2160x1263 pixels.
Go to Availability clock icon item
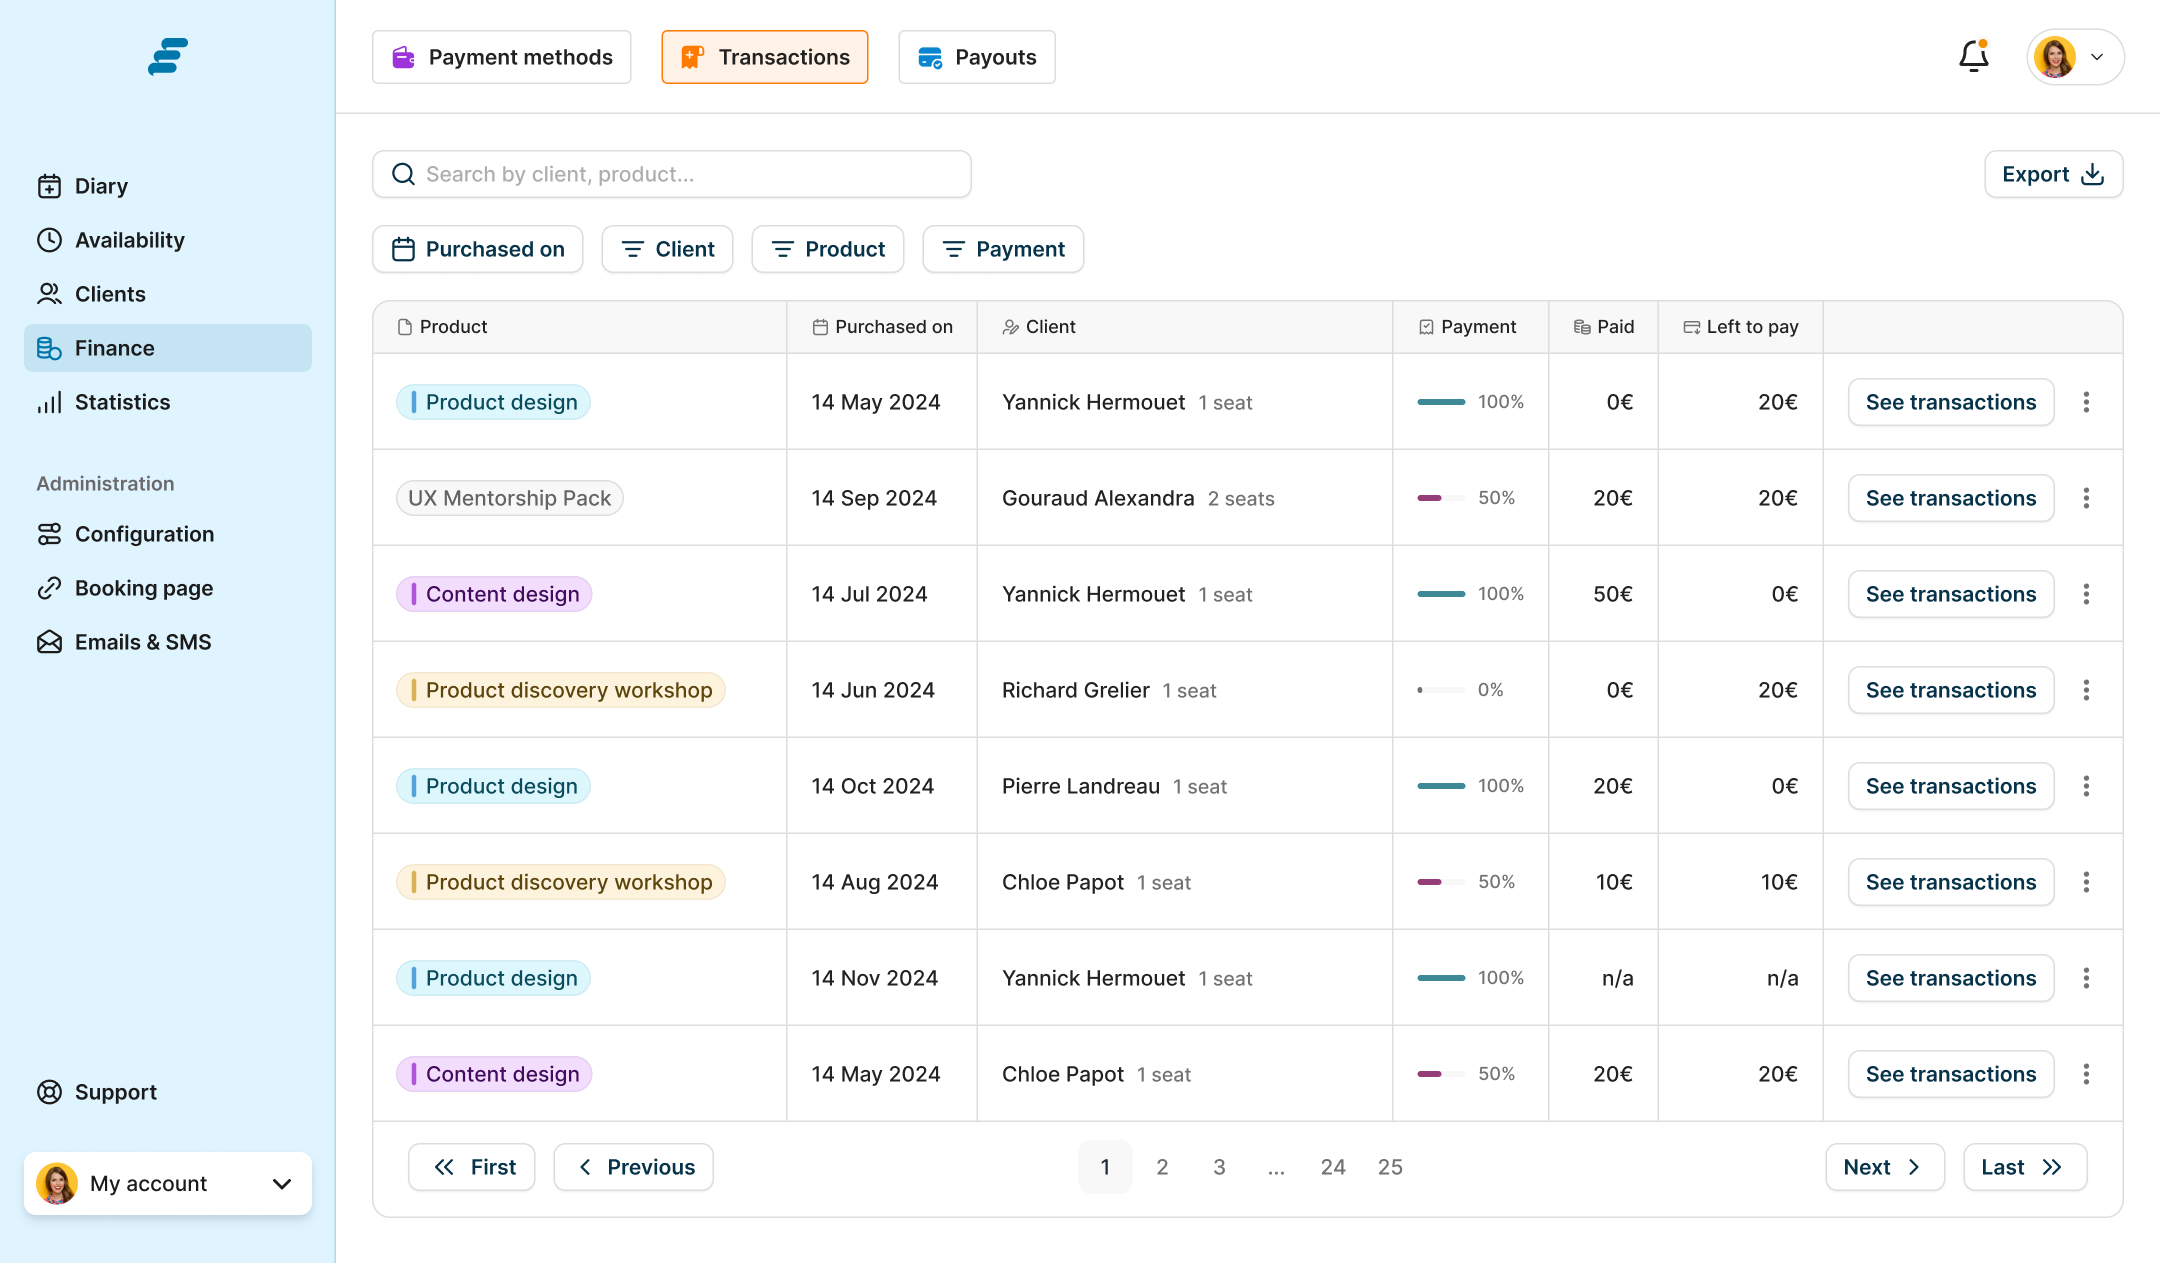128,240
